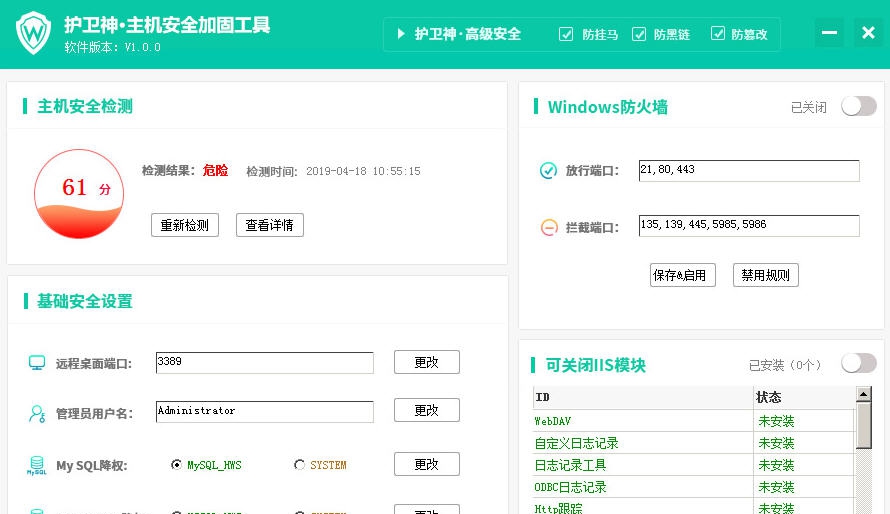The height and width of the screenshot is (514, 890).
Task: Click the 状态 column header
Action: coord(804,398)
